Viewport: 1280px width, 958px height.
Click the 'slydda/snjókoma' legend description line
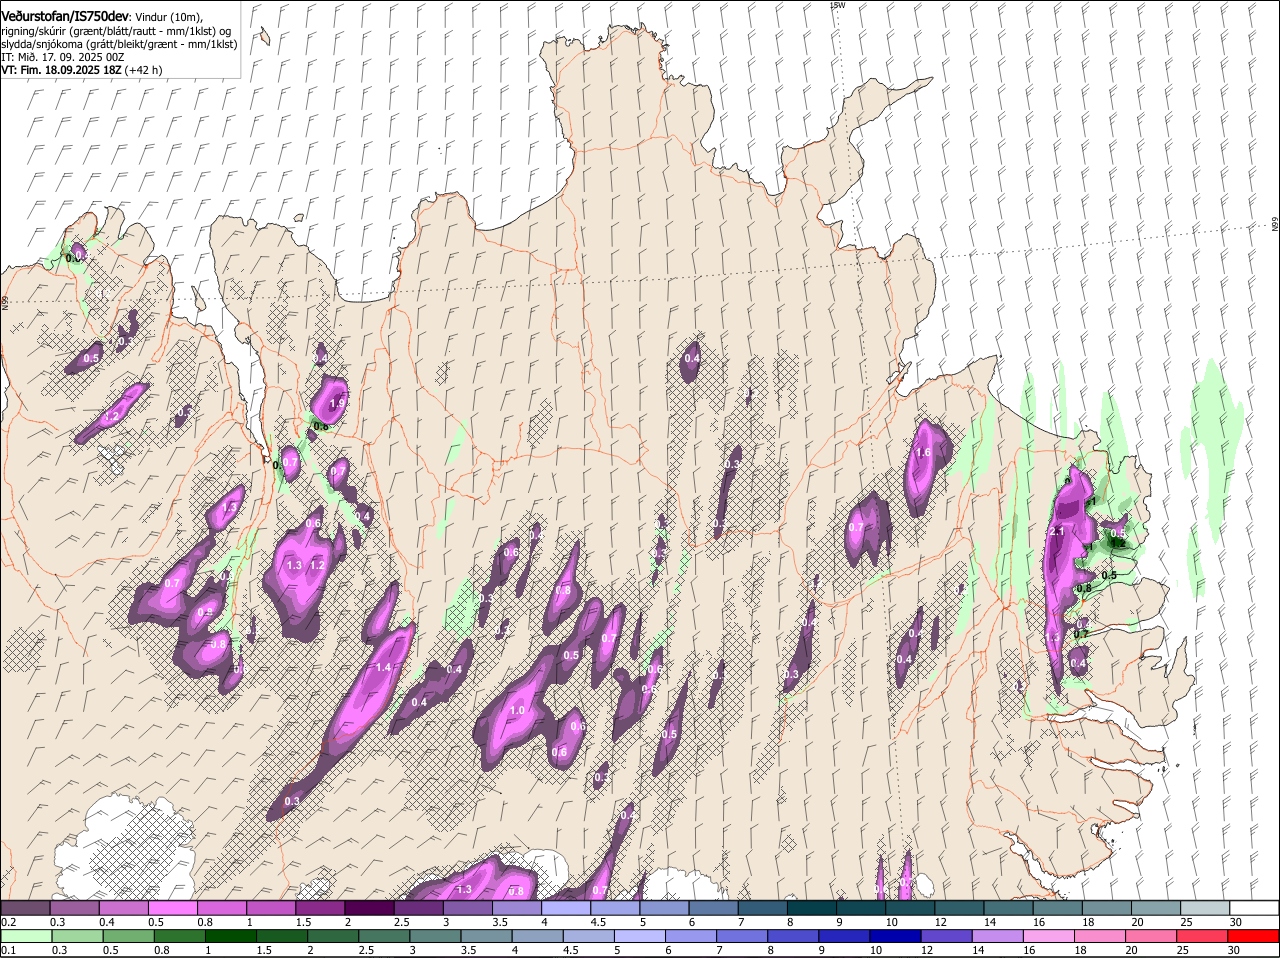point(119,44)
